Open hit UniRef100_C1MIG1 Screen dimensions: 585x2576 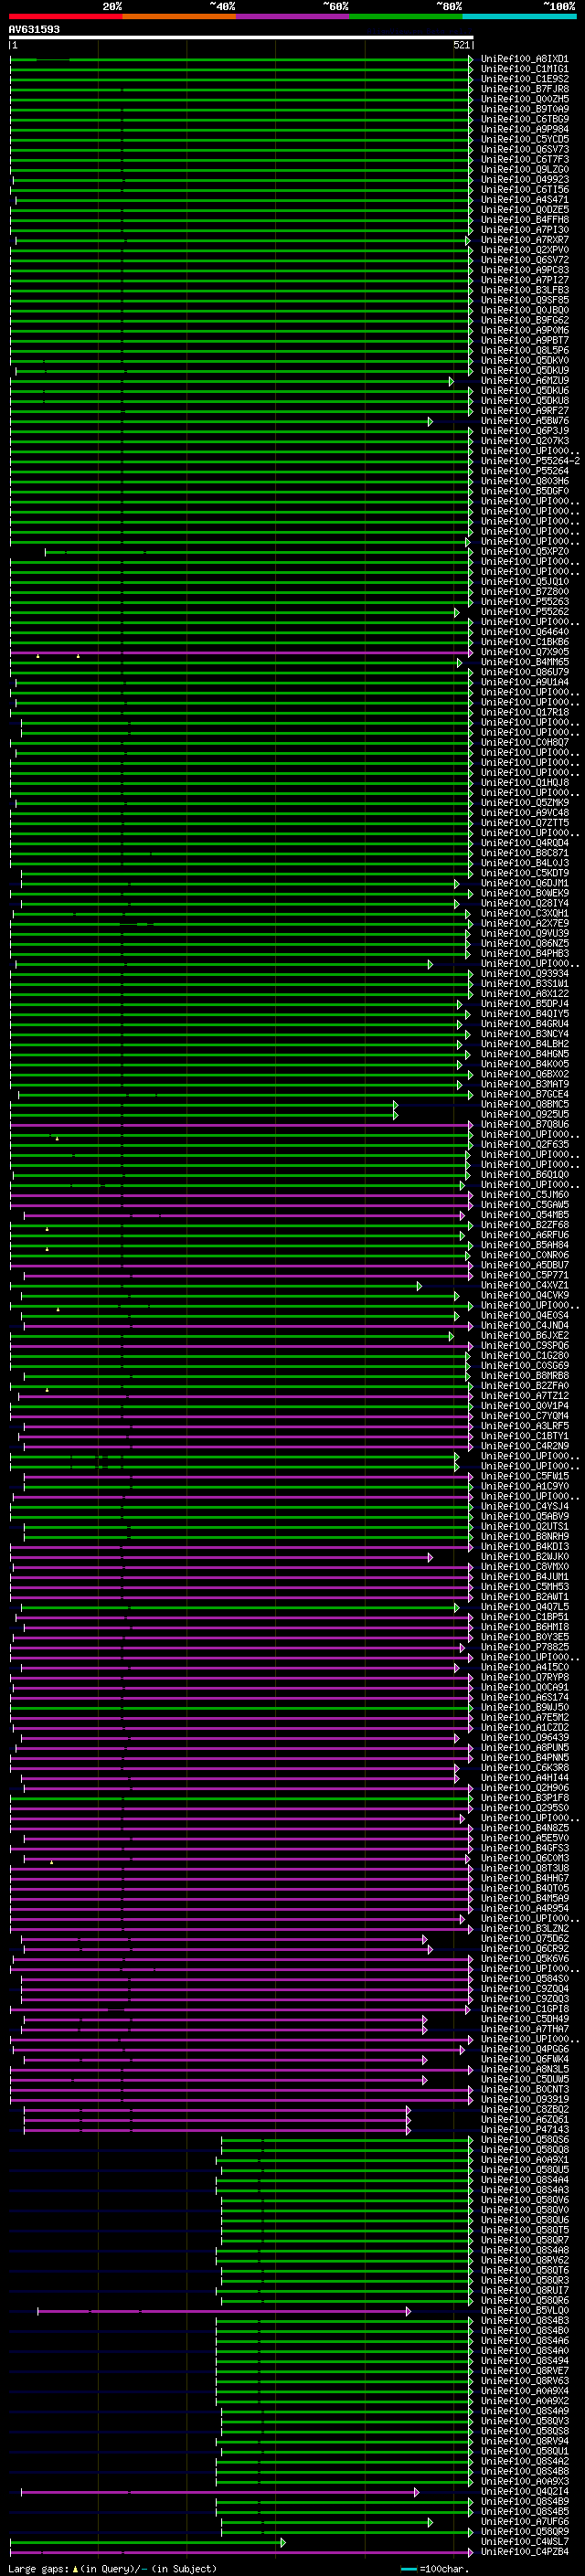click(524, 69)
